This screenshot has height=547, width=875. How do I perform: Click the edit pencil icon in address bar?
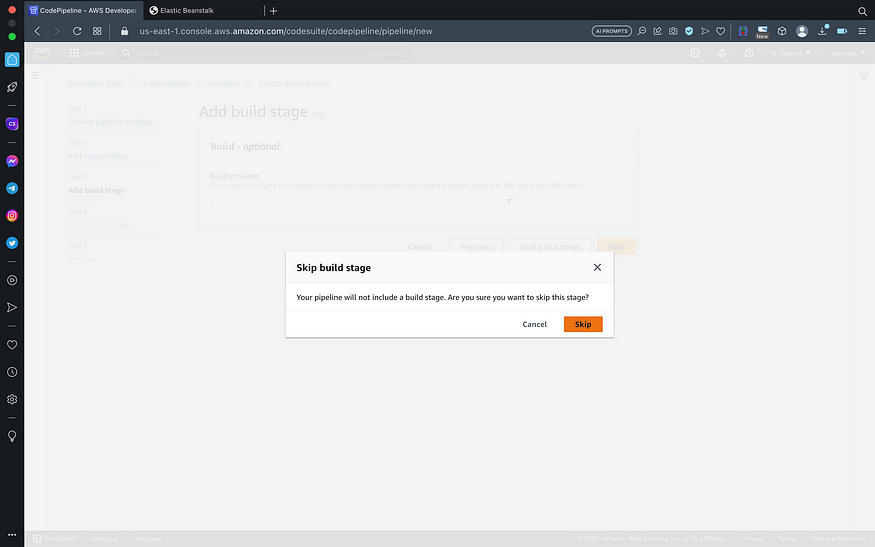point(657,31)
